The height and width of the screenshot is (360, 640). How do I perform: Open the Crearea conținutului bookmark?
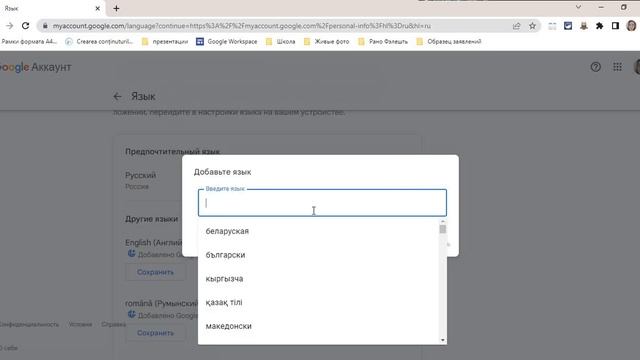99,42
